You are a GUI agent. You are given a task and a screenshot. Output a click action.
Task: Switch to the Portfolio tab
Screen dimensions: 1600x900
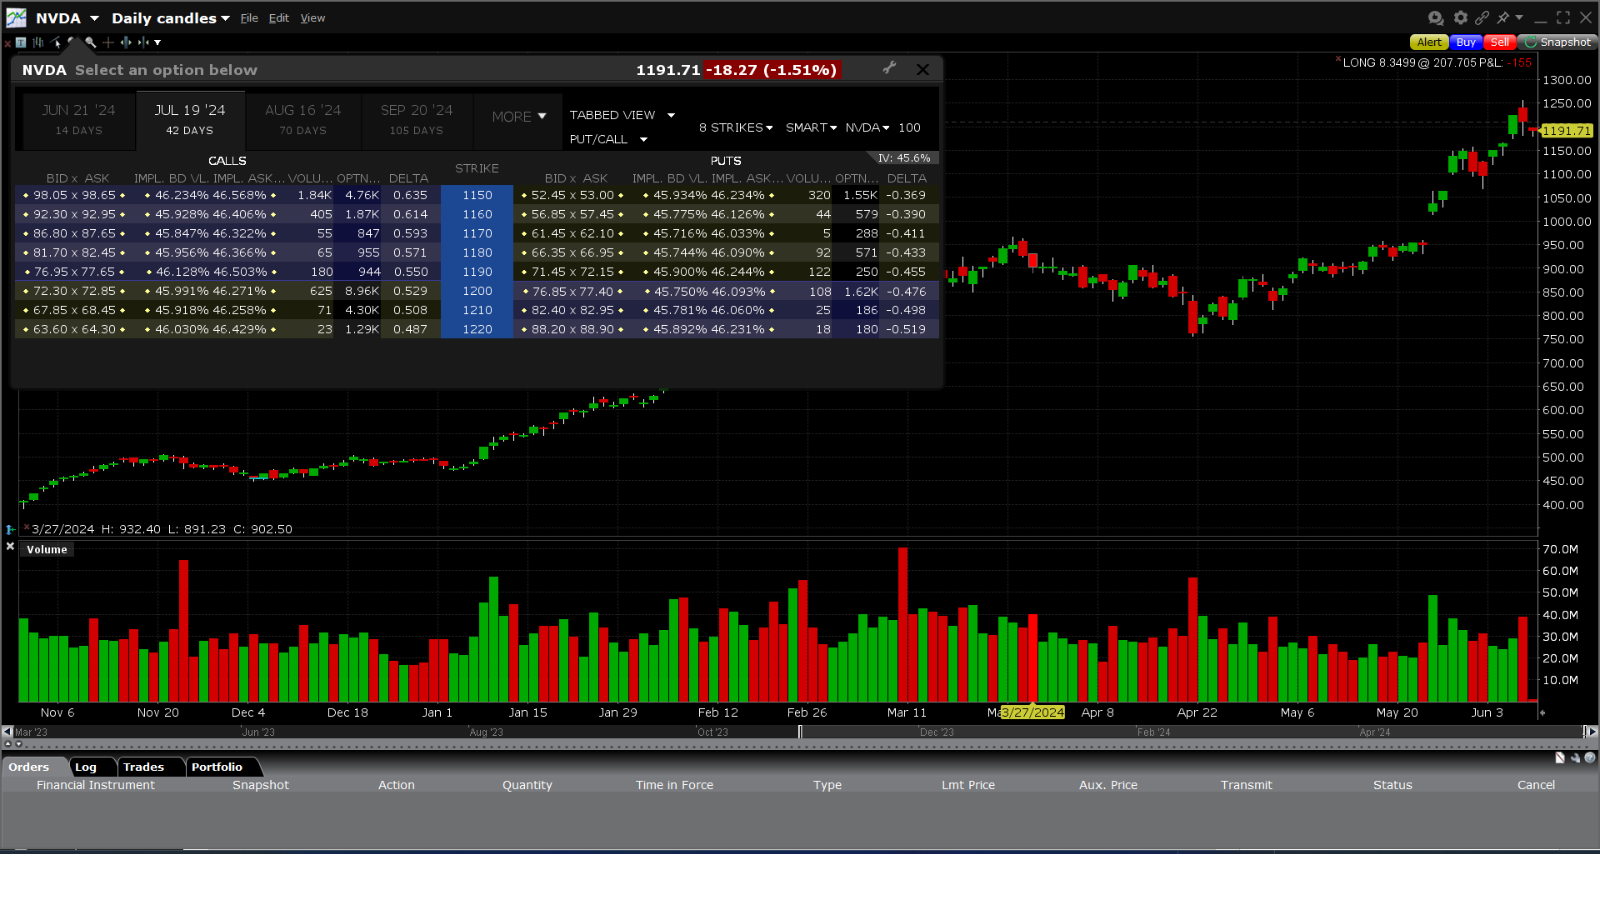(x=219, y=767)
